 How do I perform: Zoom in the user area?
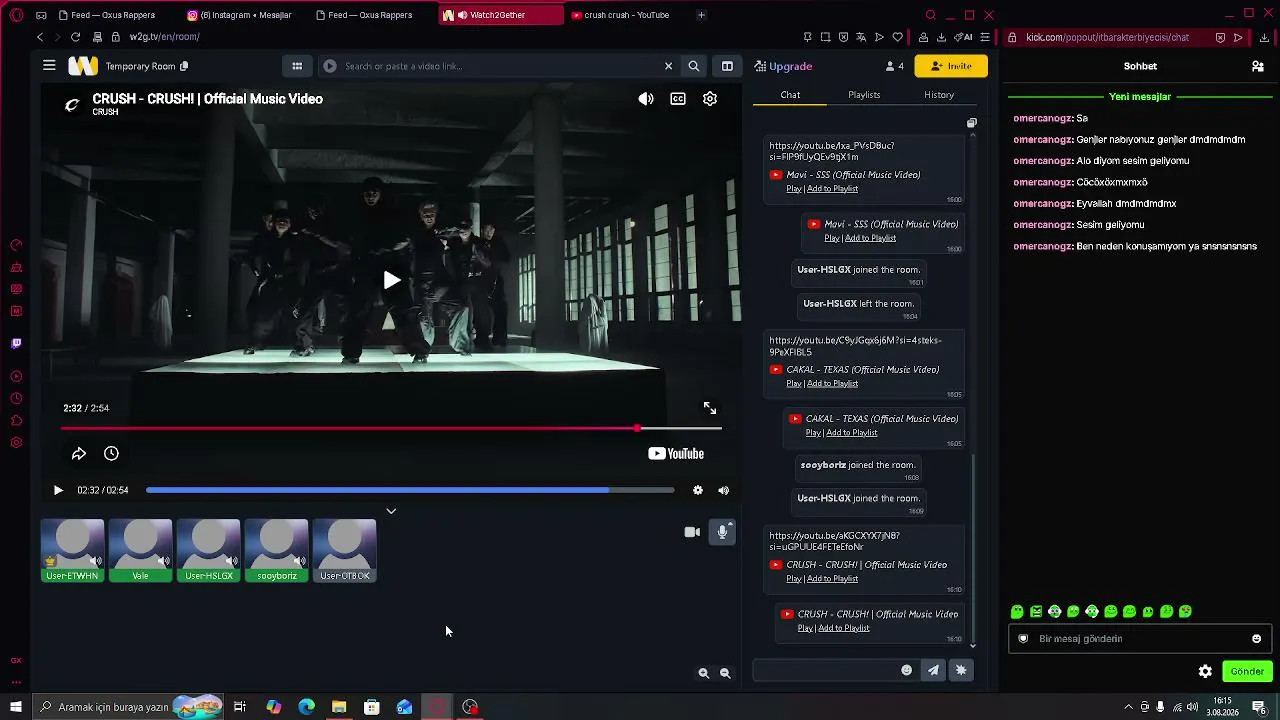click(x=704, y=674)
